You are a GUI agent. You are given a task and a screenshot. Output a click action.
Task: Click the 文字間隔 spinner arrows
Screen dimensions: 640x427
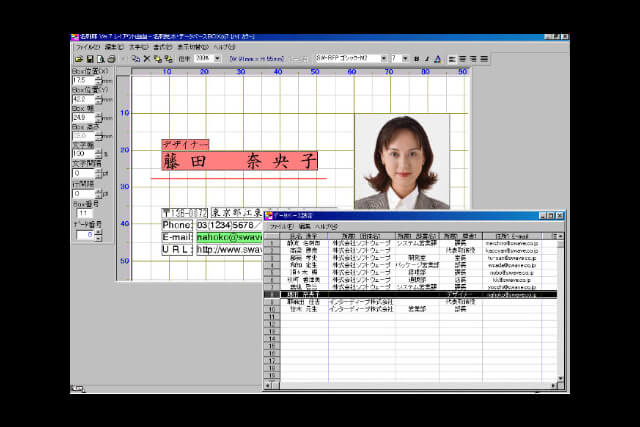[x=99, y=173]
